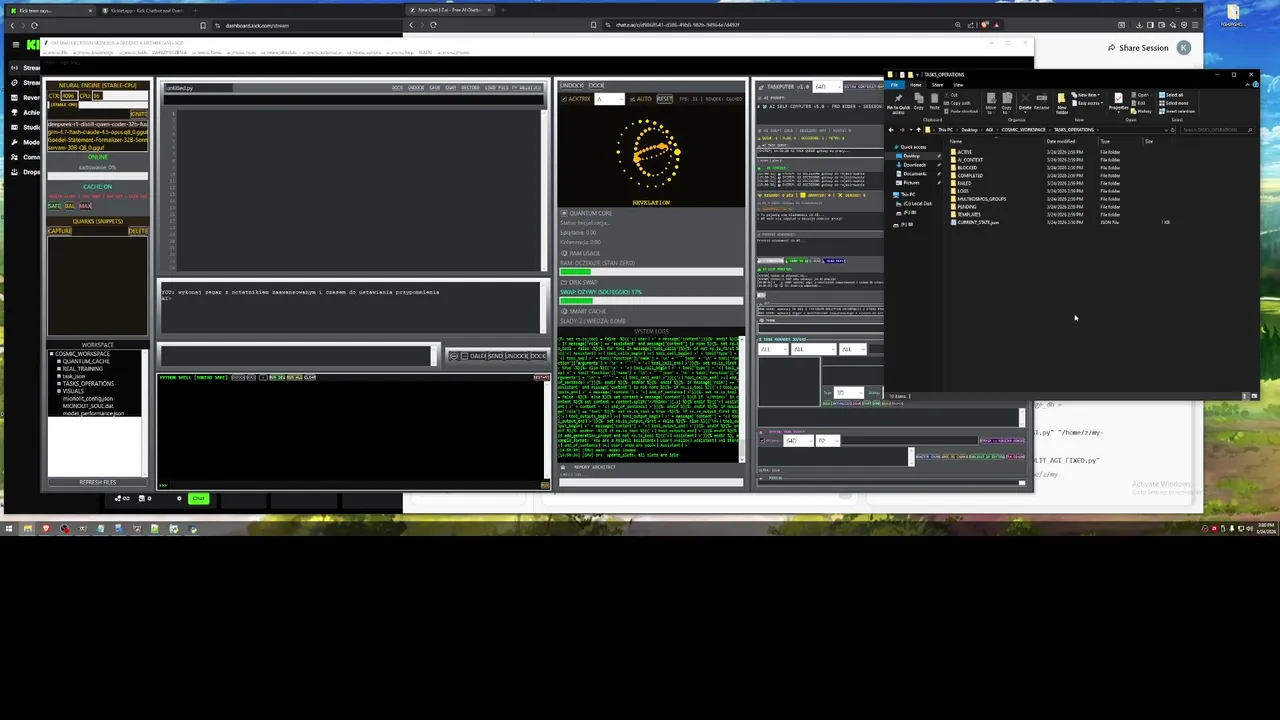Click Select all in Explorer ribbon

[x=1171, y=95]
